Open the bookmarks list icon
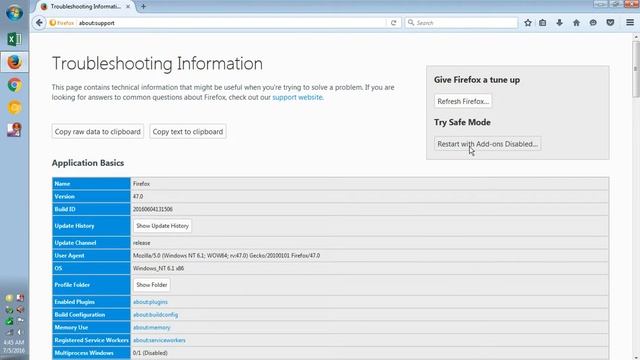 click(x=542, y=23)
